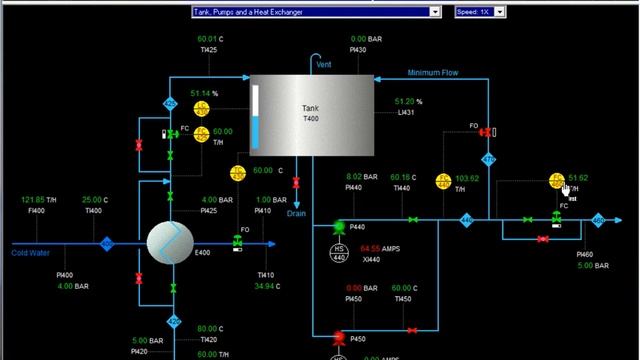Click the FI400 flow value 121.85
Screen dimensions: 640x360
[33, 200]
